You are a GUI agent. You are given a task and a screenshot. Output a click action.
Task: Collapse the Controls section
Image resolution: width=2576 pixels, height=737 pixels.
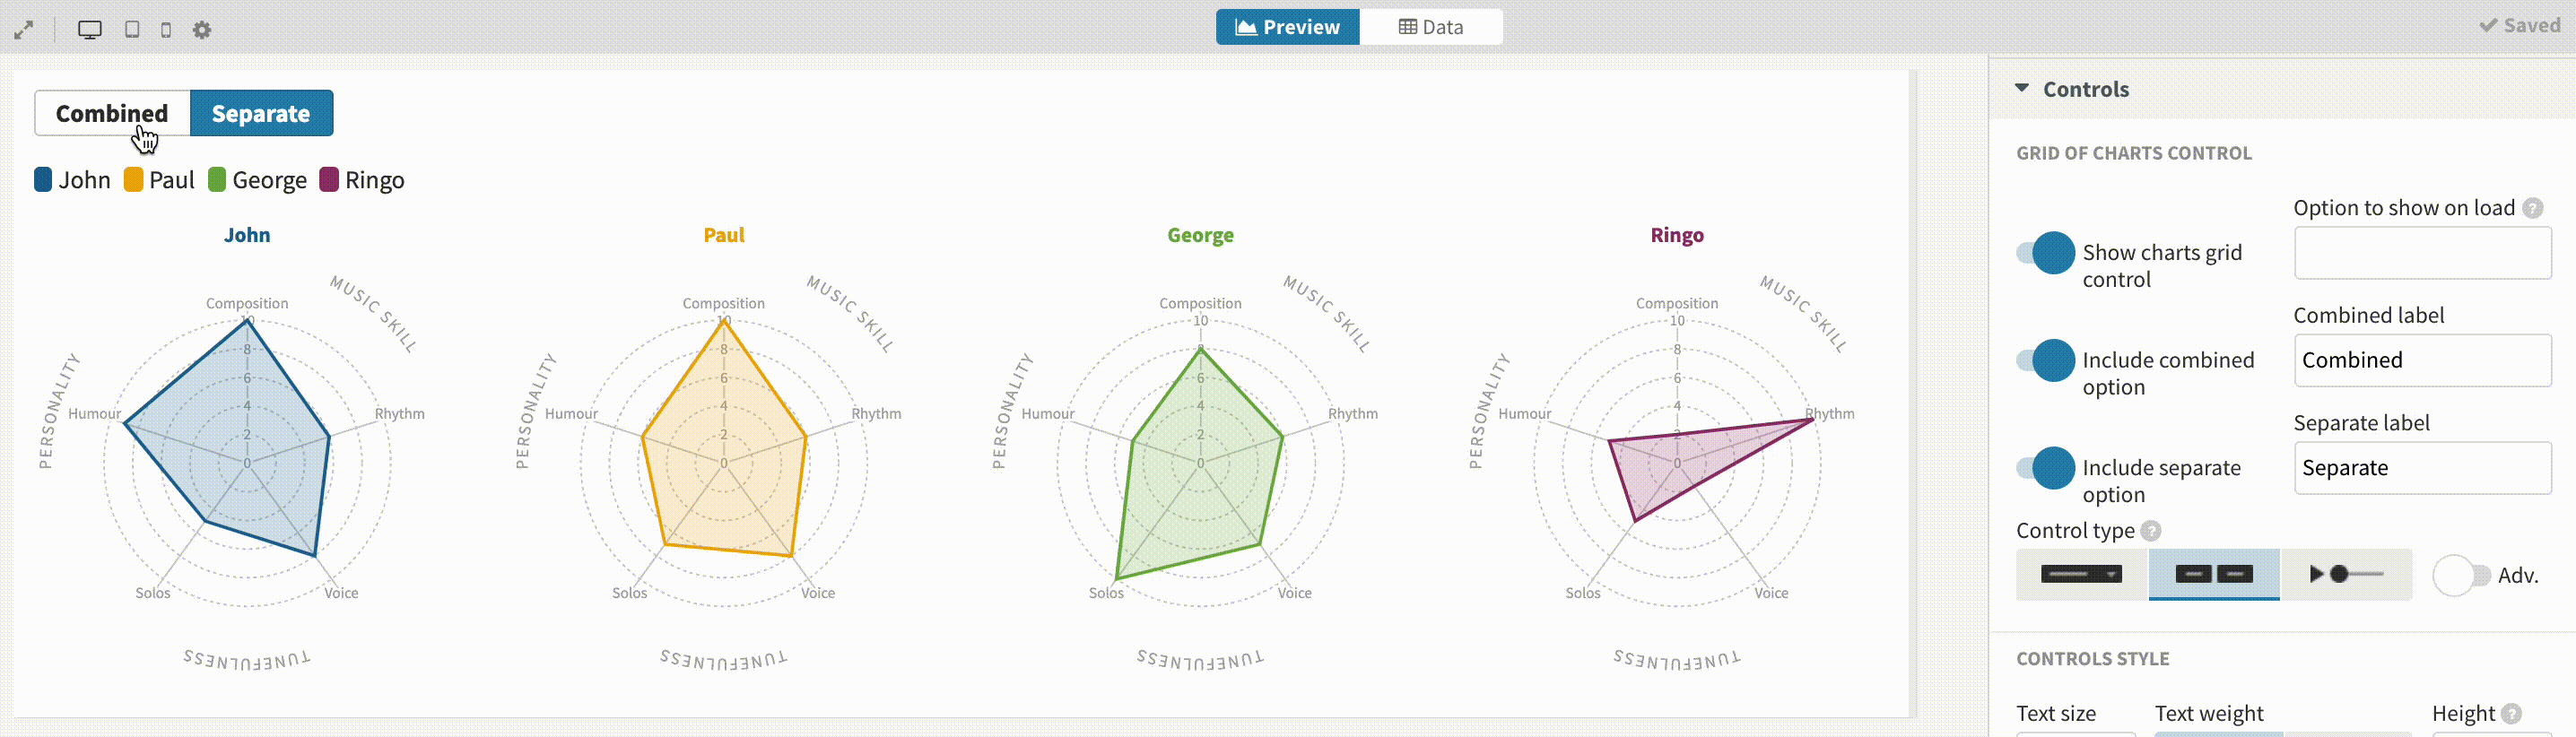pyautogui.click(x=2021, y=88)
